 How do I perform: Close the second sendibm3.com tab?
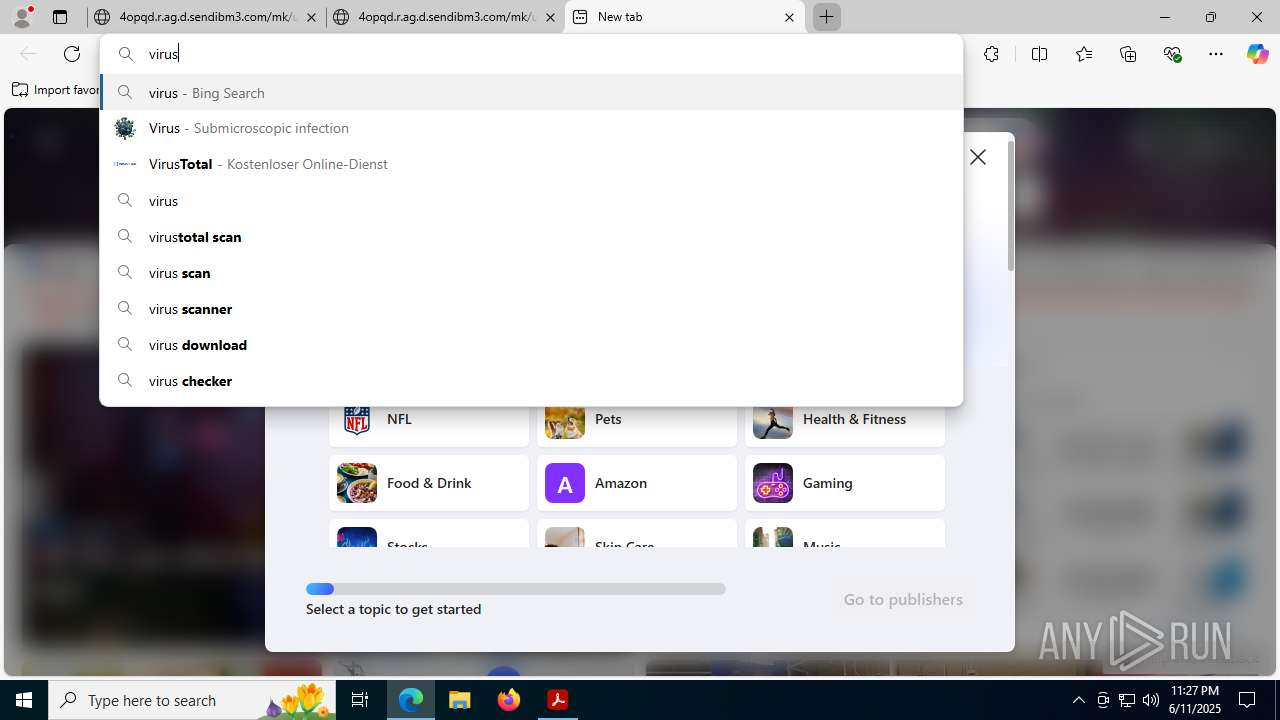[550, 17]
